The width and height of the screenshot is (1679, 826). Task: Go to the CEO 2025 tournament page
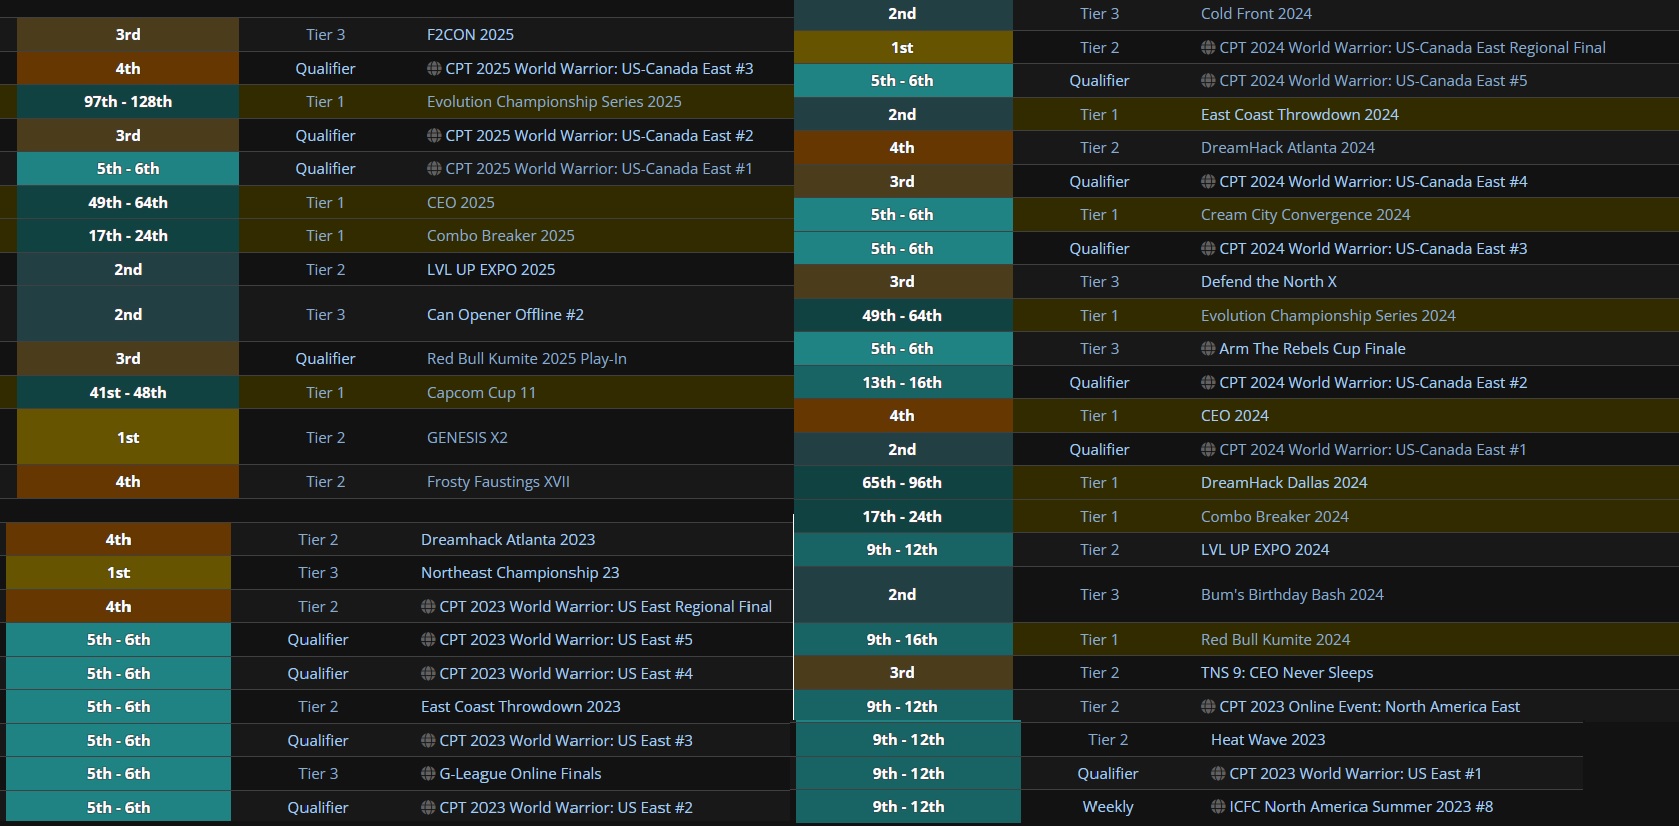(461, 203)
